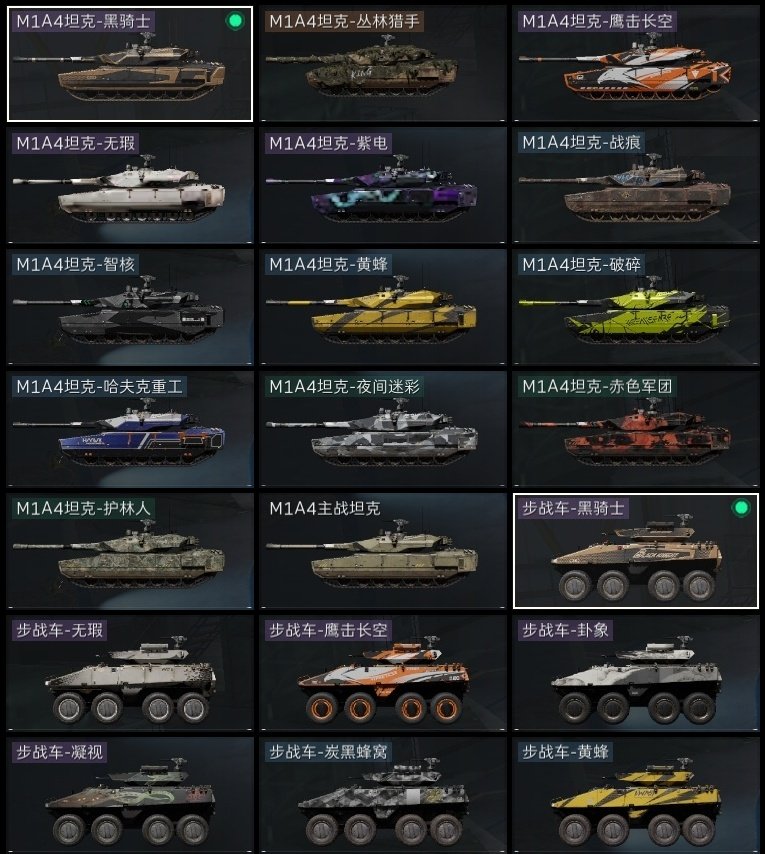
Task: Choose the M1A4坦克-丛林猎手 camouflage skin
Action: coord(383,64)
